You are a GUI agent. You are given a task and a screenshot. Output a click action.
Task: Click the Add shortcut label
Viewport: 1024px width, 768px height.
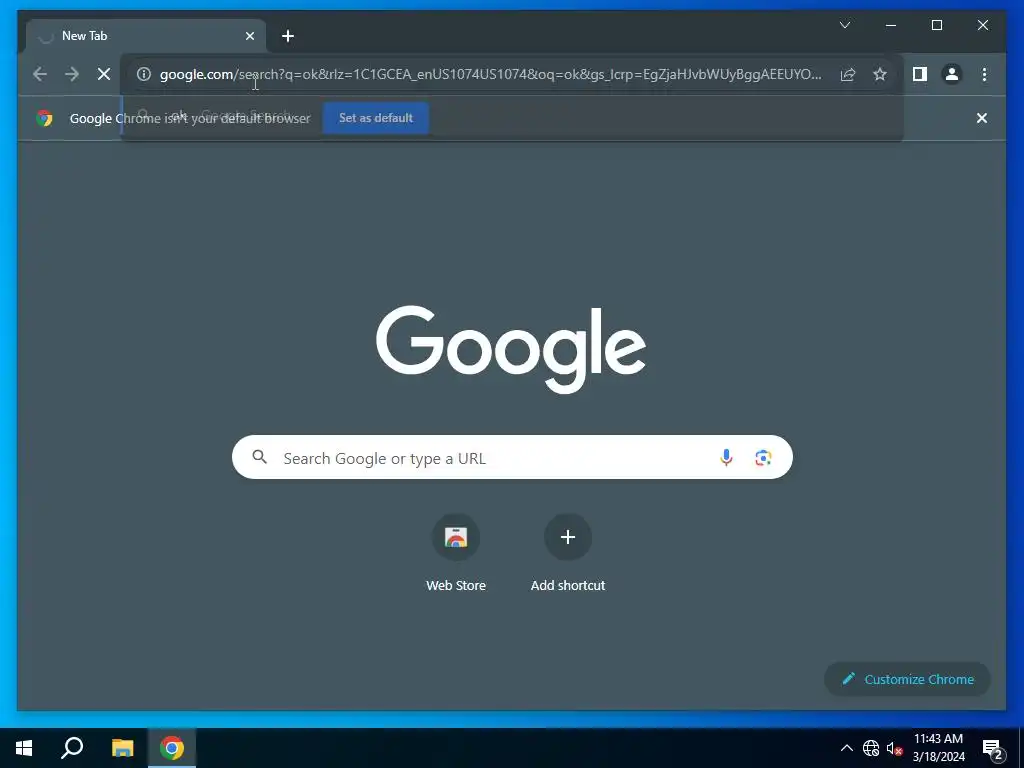tap(568, 586)
